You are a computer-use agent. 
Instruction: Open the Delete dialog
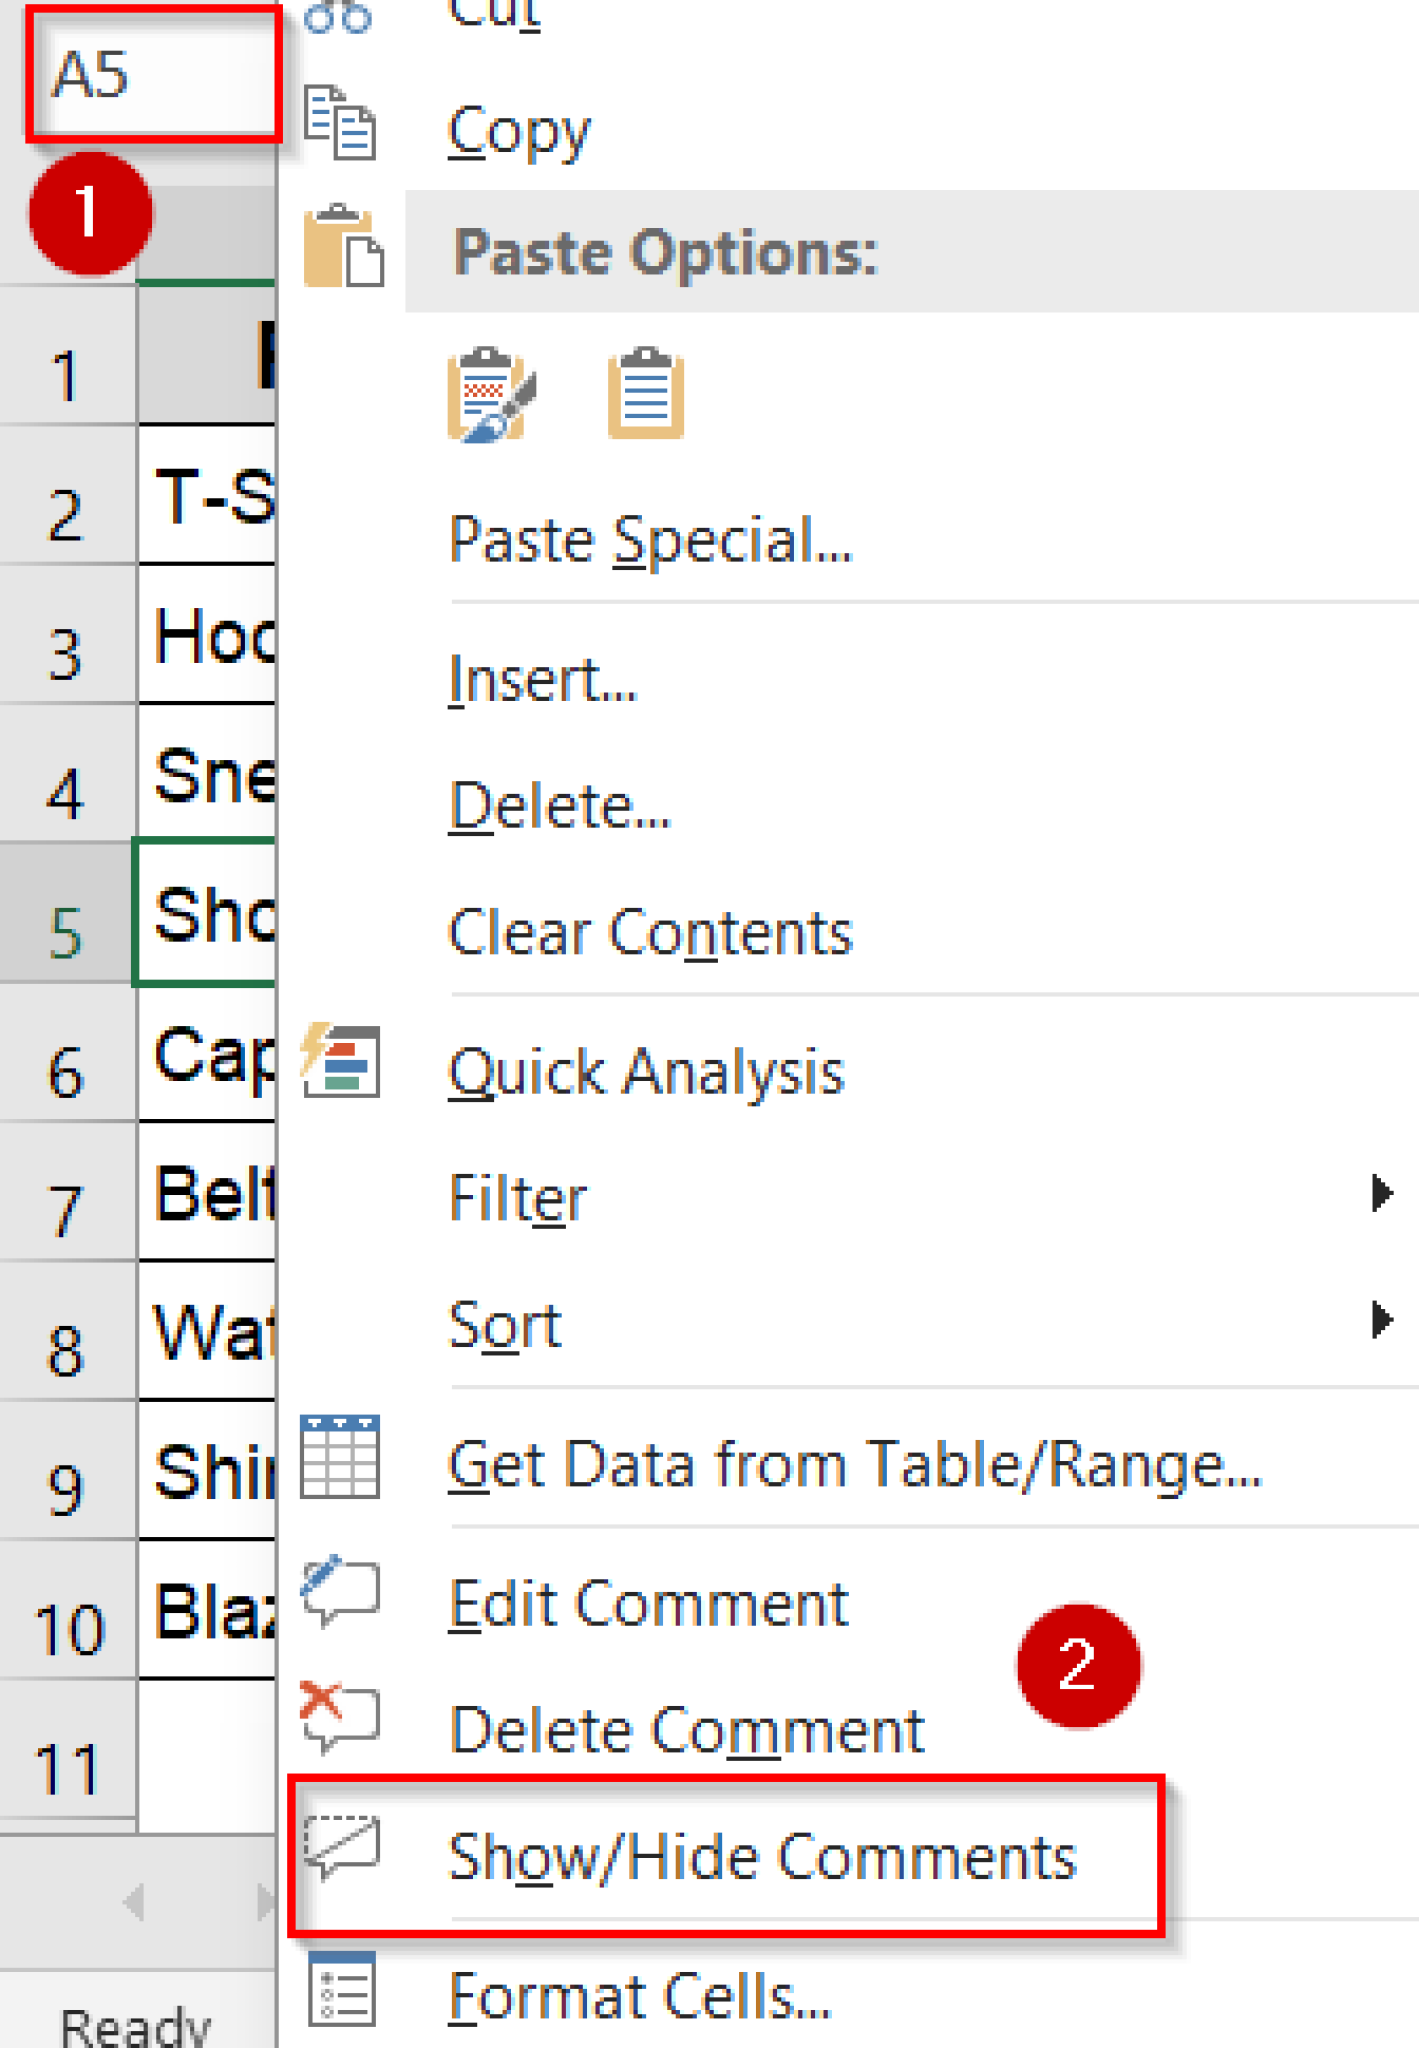tap(560, 805)
